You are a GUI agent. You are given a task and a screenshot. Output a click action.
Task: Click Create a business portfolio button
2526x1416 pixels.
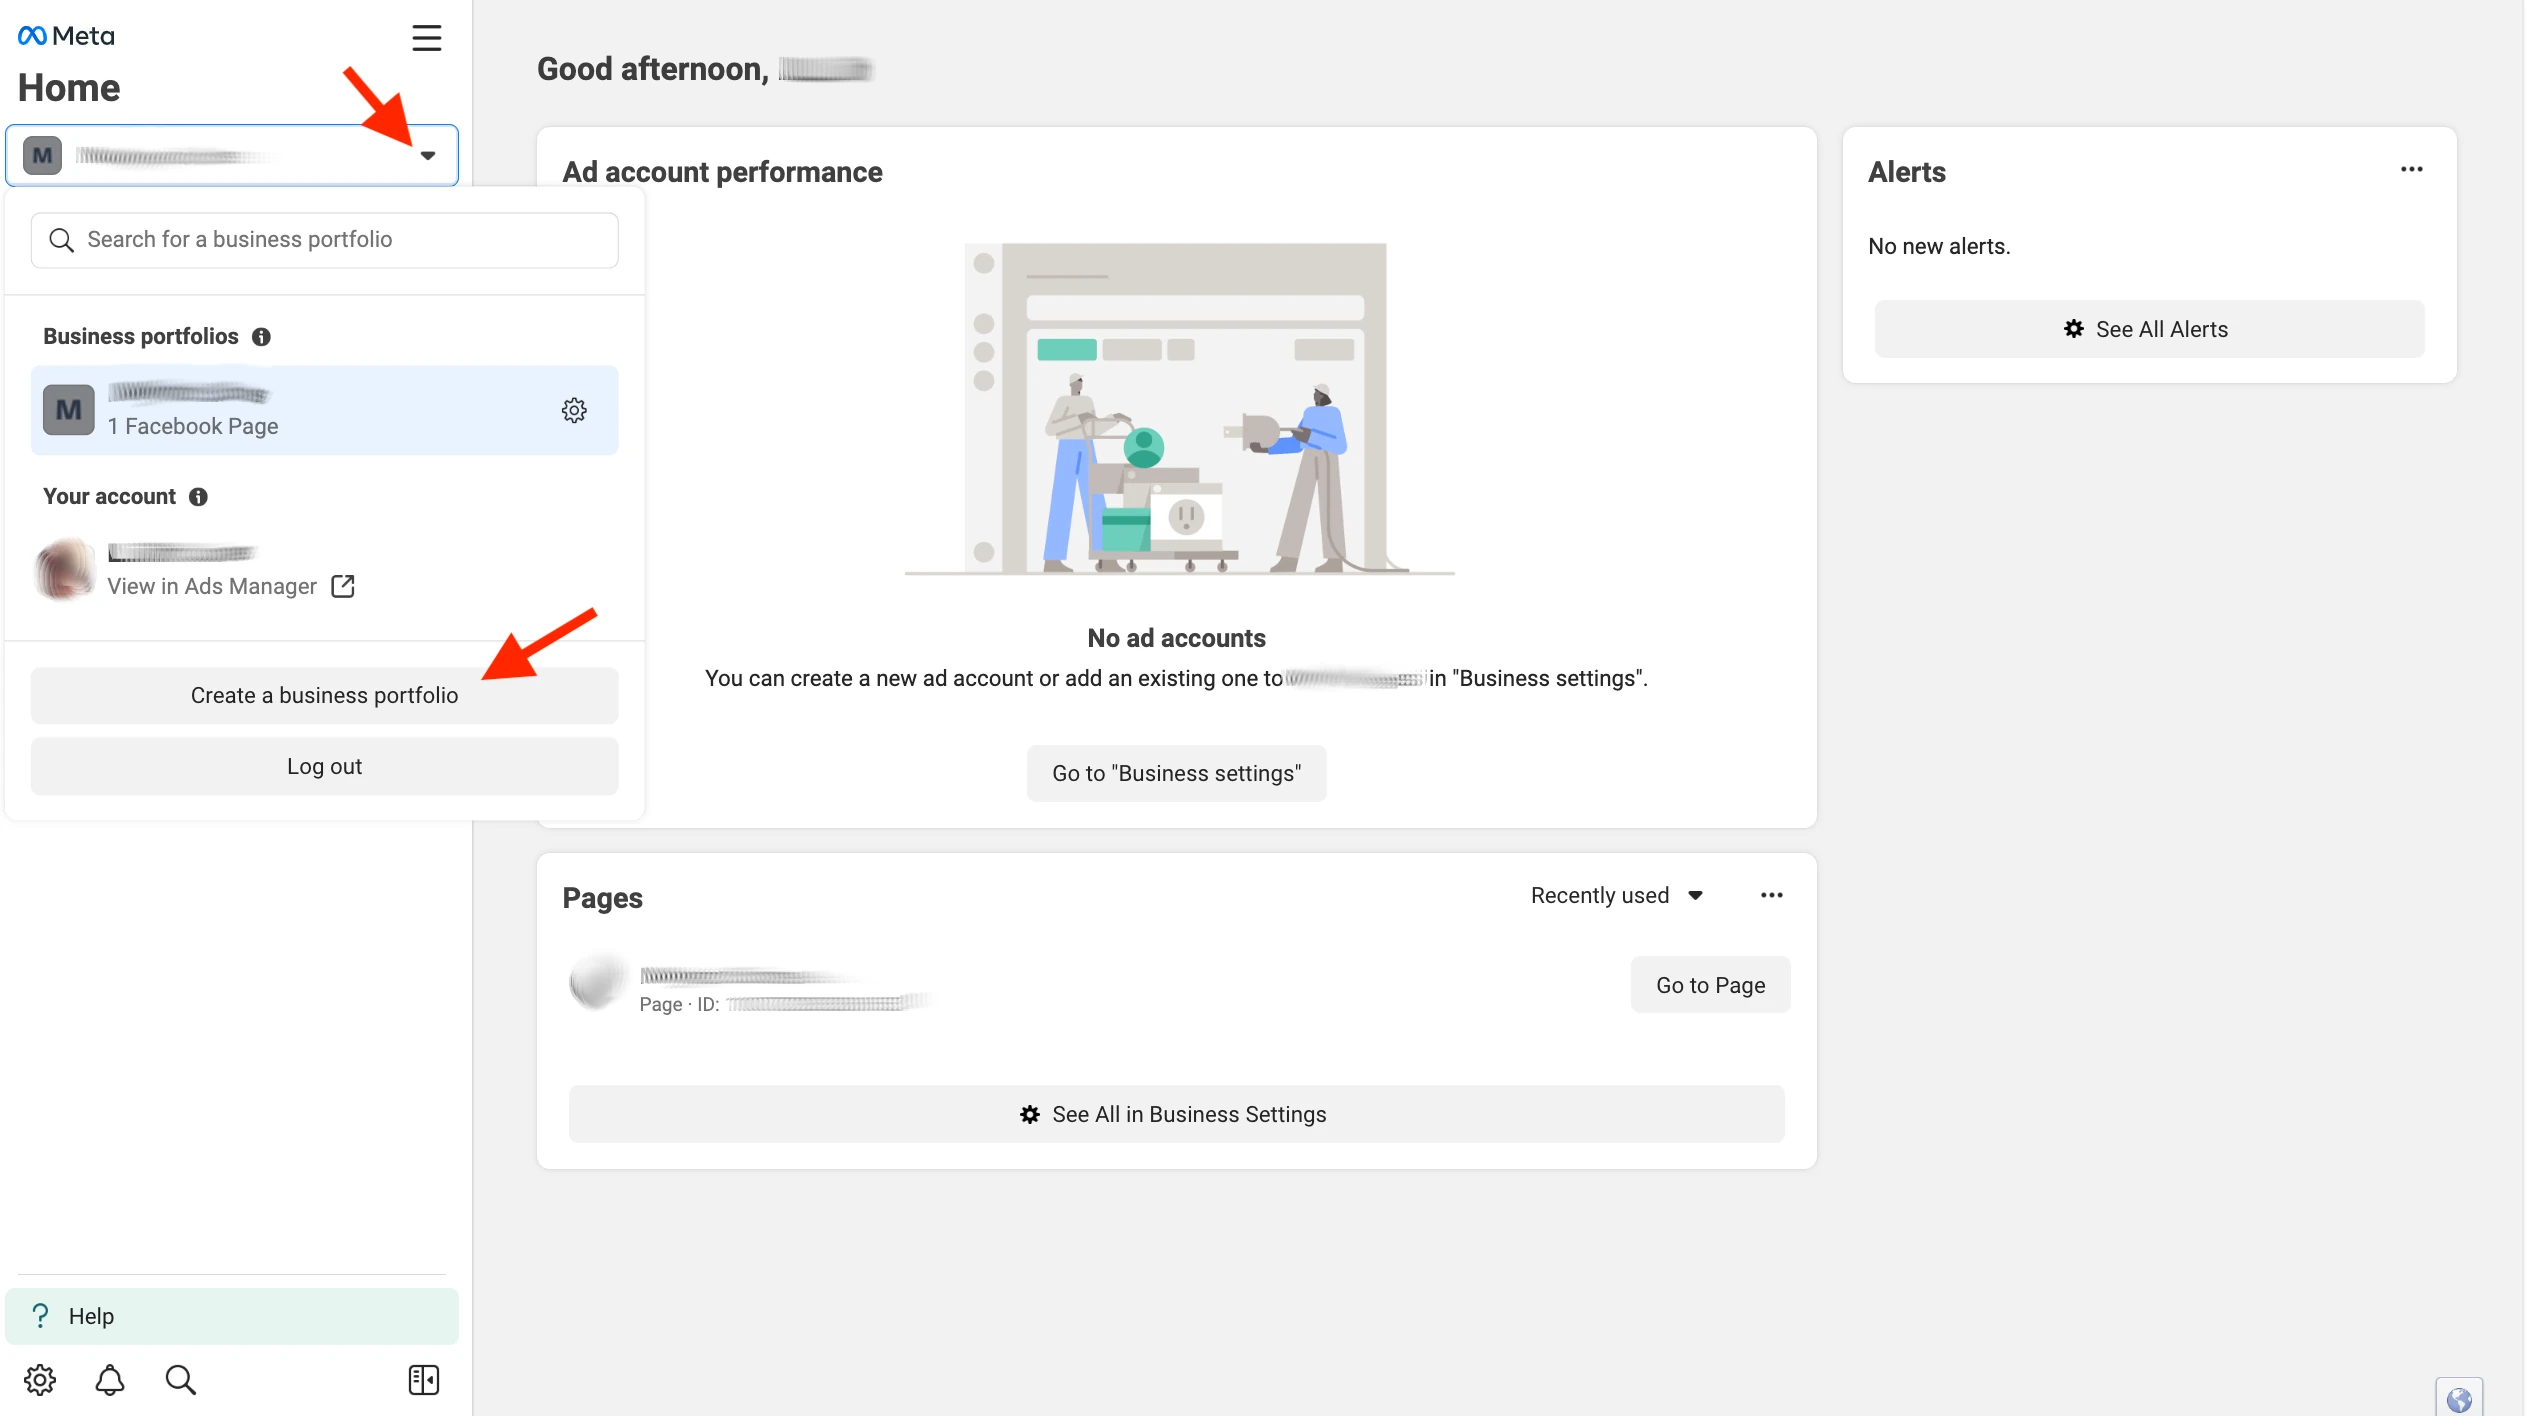coord(325,696)
